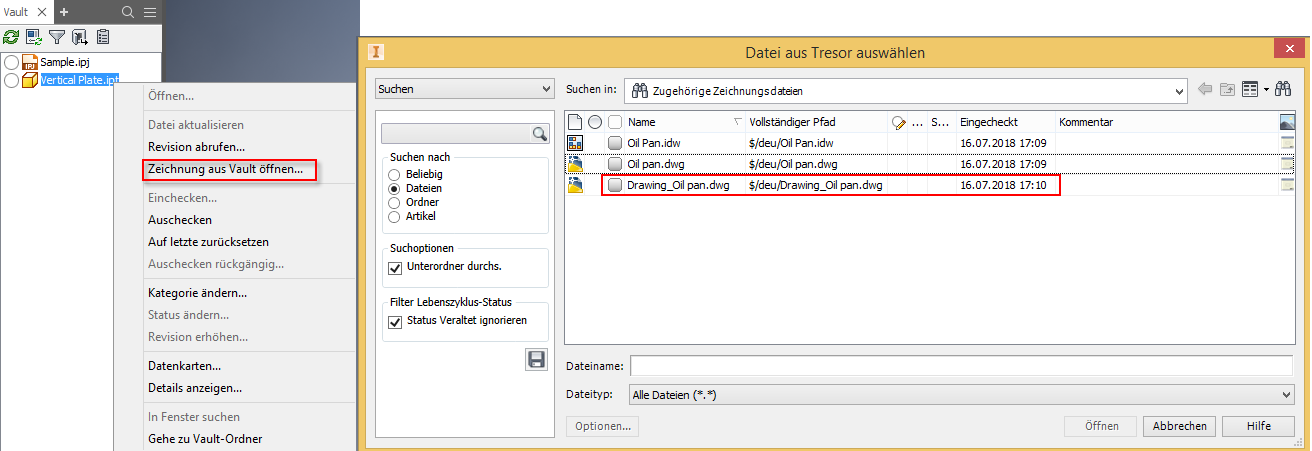1312x451 pixels.
Task: Choose Kategorie ändern in context menu
Action: (197, 293)
